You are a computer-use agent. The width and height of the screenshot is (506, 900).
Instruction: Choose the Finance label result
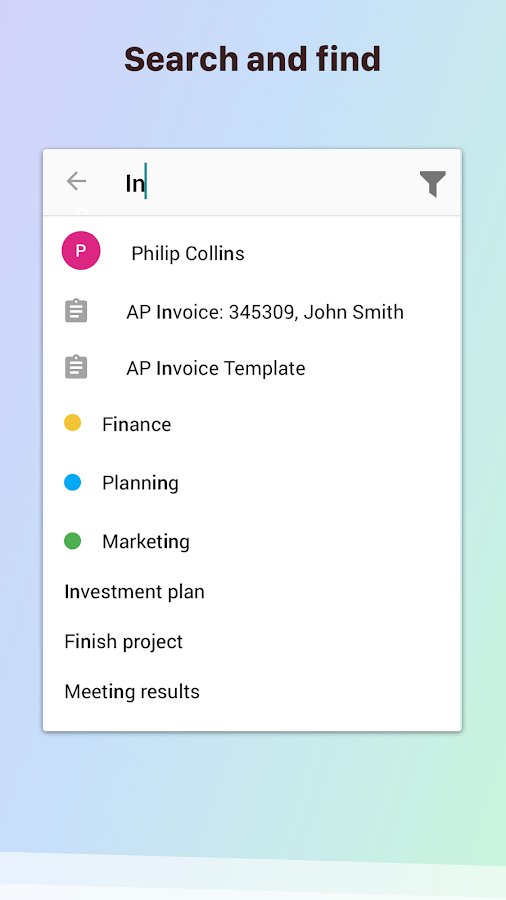252,424
